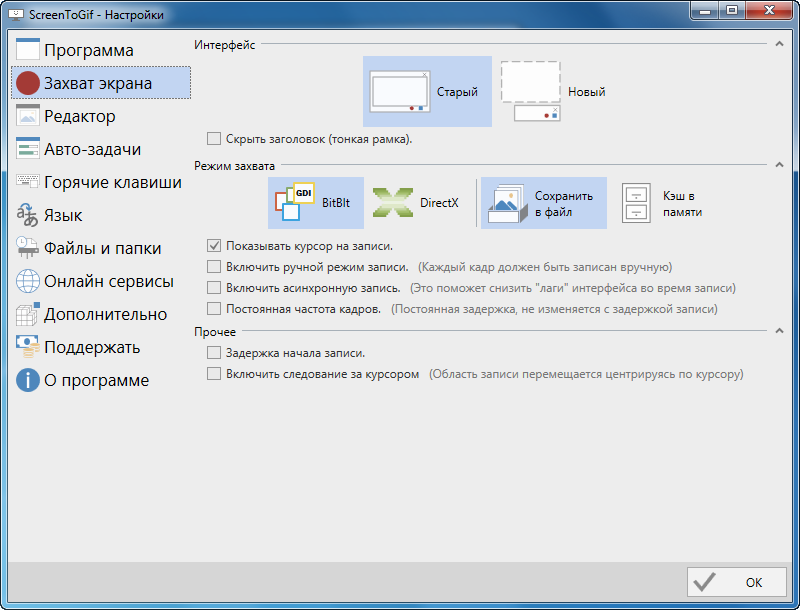The height and width of the screenshot is (610, 800).
Task: Click the Авто-задачи list icon
Action: point(28,148)
